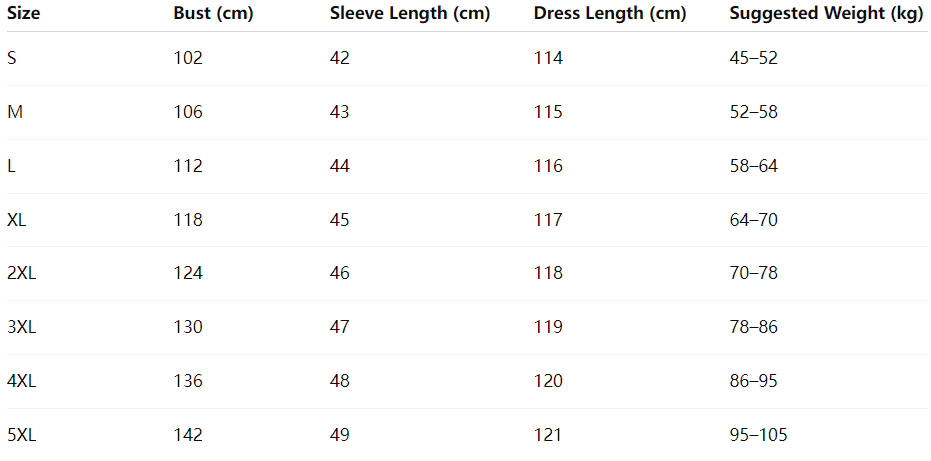Image resolution: width=931 pixels, height=461 pixels.
Task: Select the Sleeve Length (cm) header
Action: [x=408, y=14]
